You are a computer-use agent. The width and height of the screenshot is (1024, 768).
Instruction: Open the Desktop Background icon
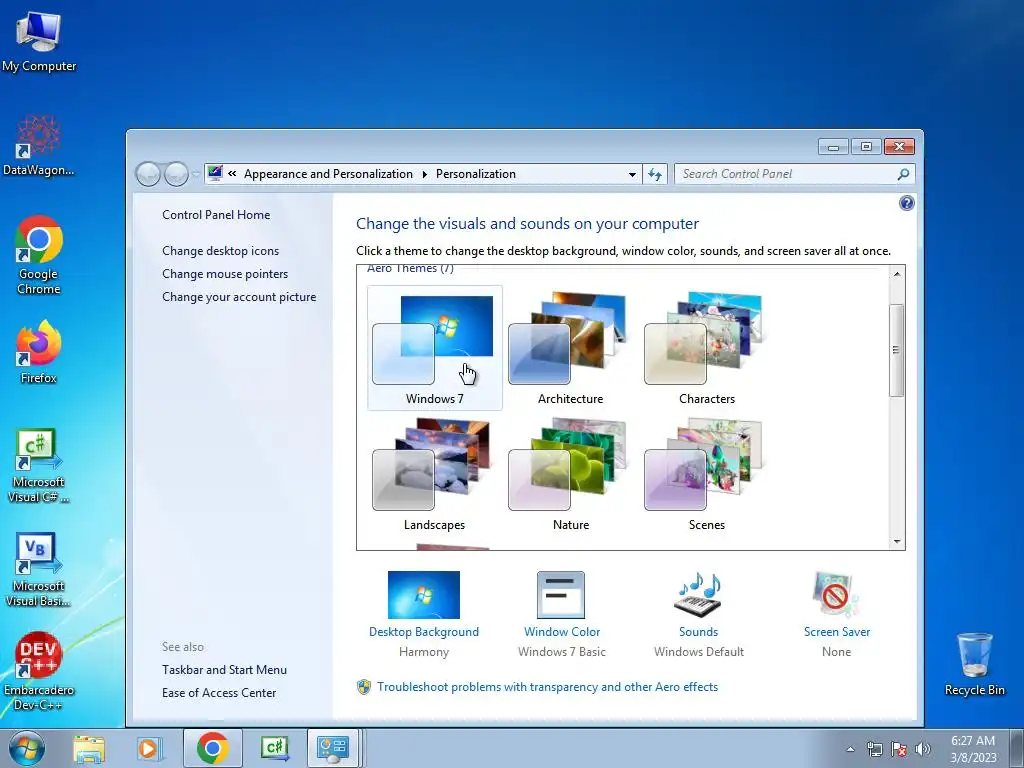click(x=424, y=595)
